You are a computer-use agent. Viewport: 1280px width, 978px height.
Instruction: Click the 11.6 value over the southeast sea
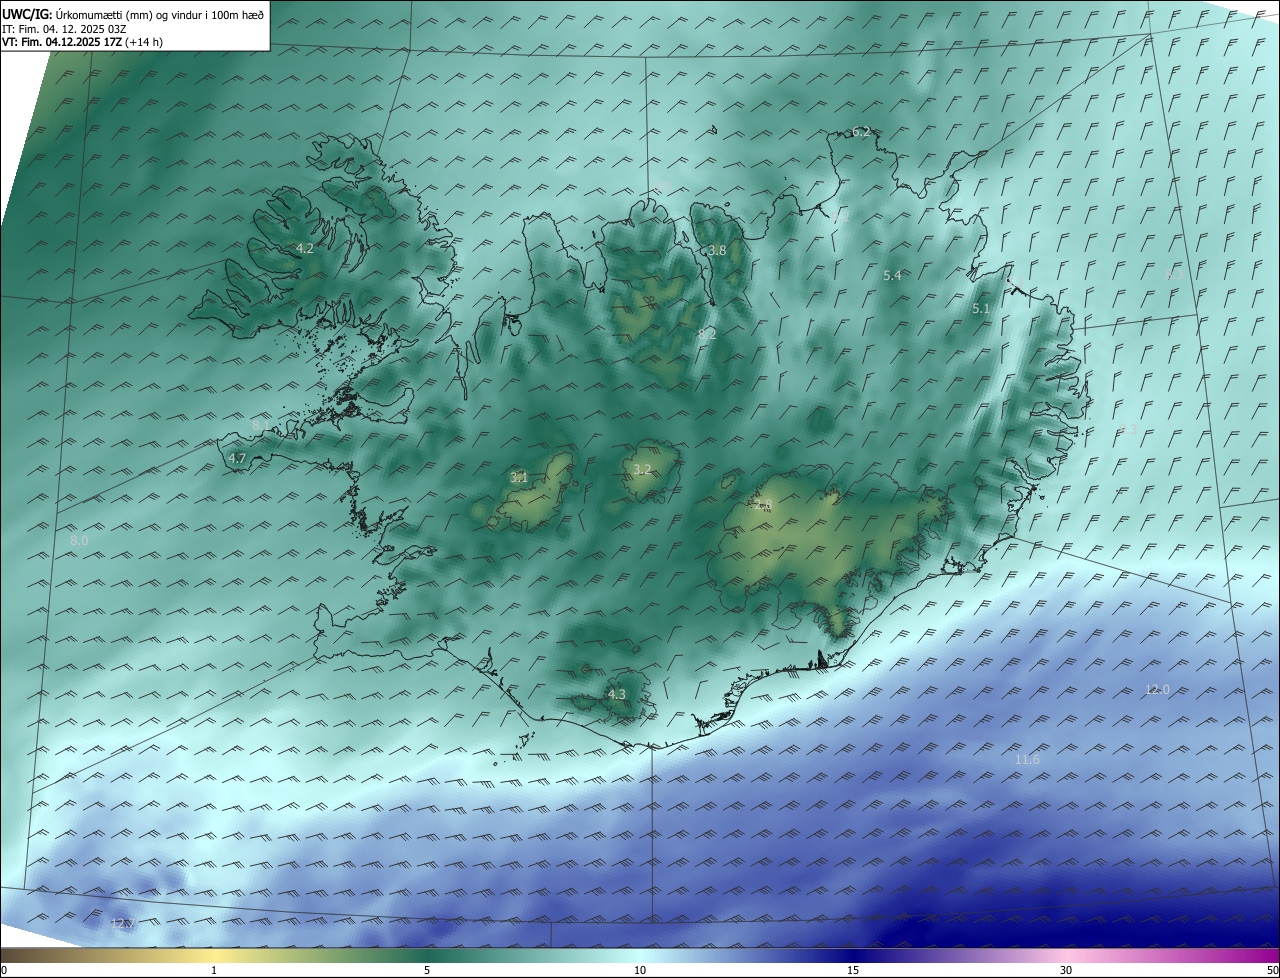[x=1027, y=760]
